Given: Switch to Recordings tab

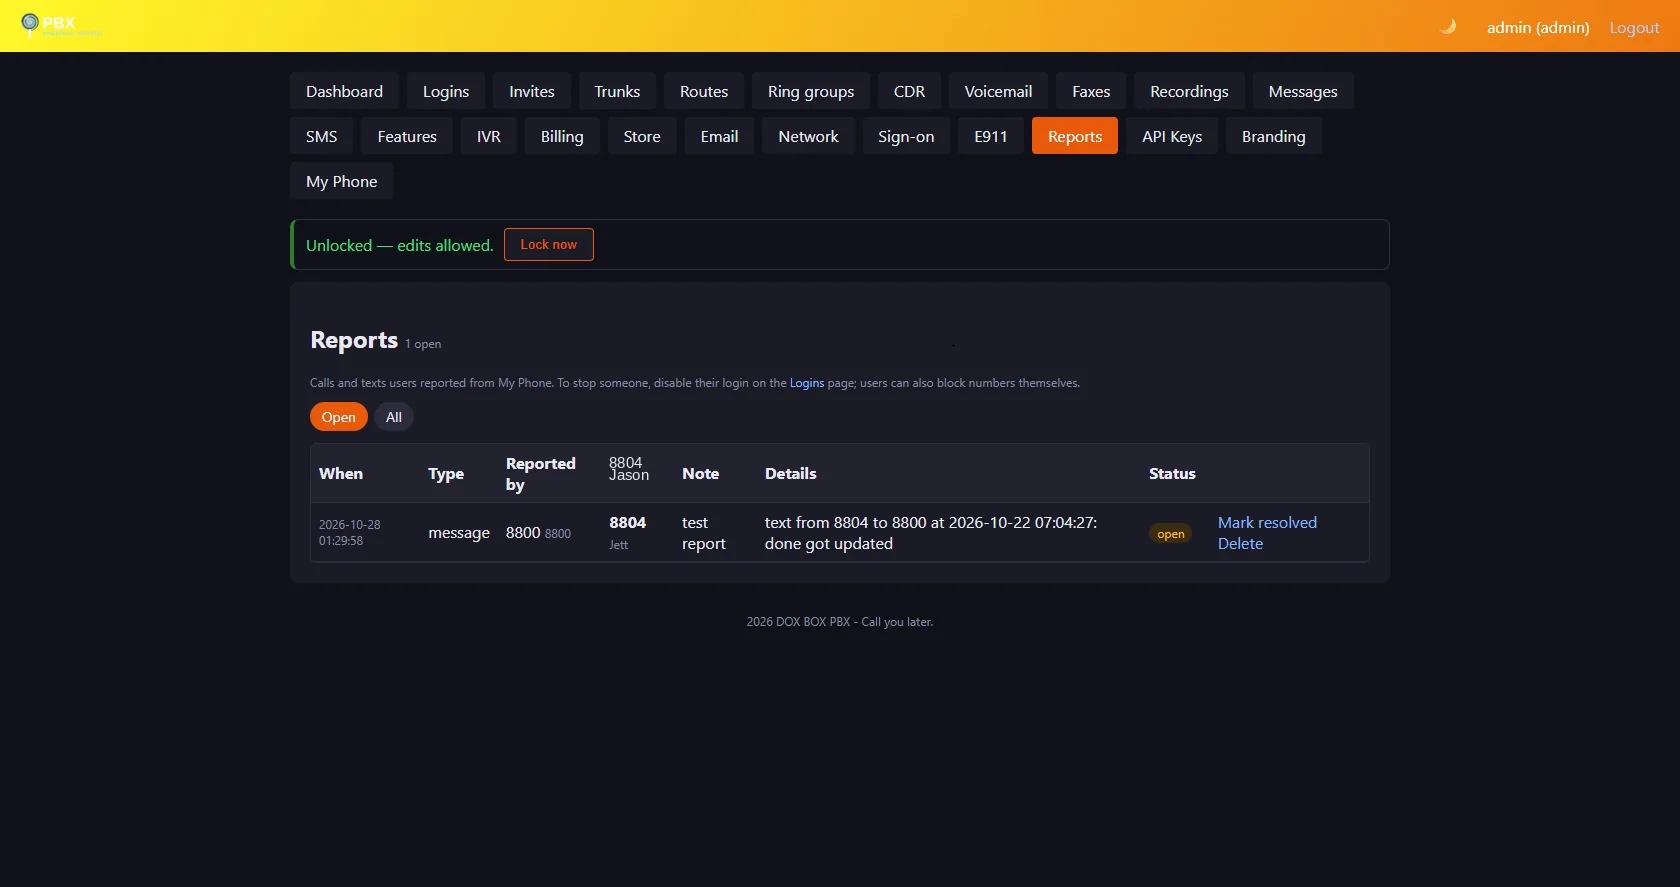Looking at the screenshot, I should [1189, 91].
